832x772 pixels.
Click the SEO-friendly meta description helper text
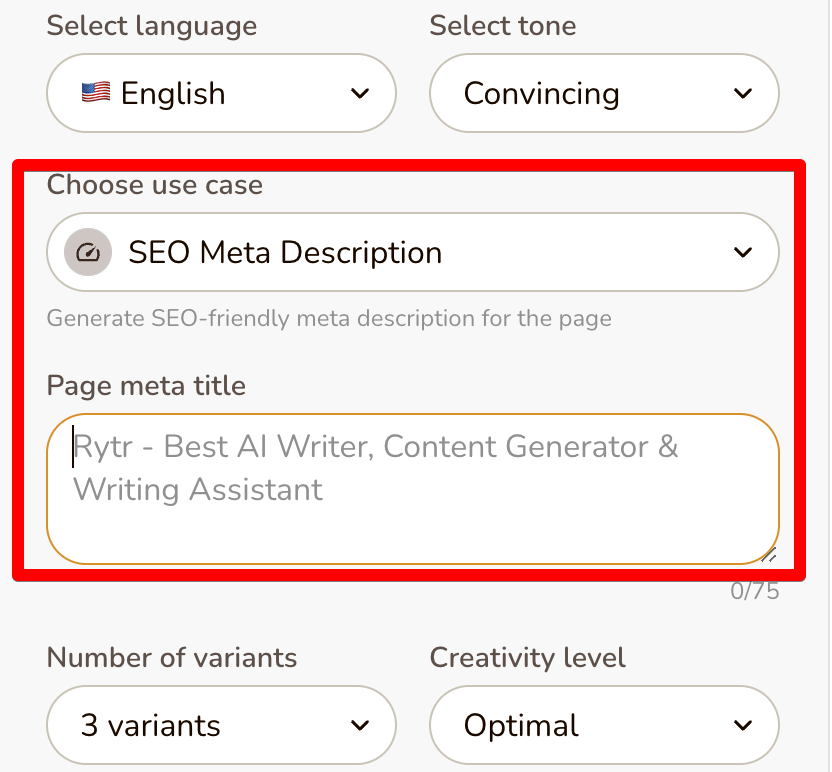(x=328, y=318)
